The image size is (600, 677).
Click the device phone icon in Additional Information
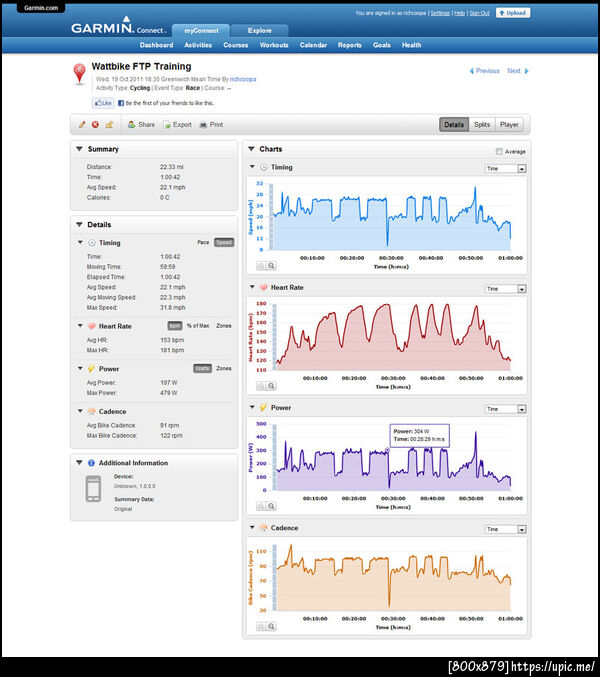pos(93,489)
